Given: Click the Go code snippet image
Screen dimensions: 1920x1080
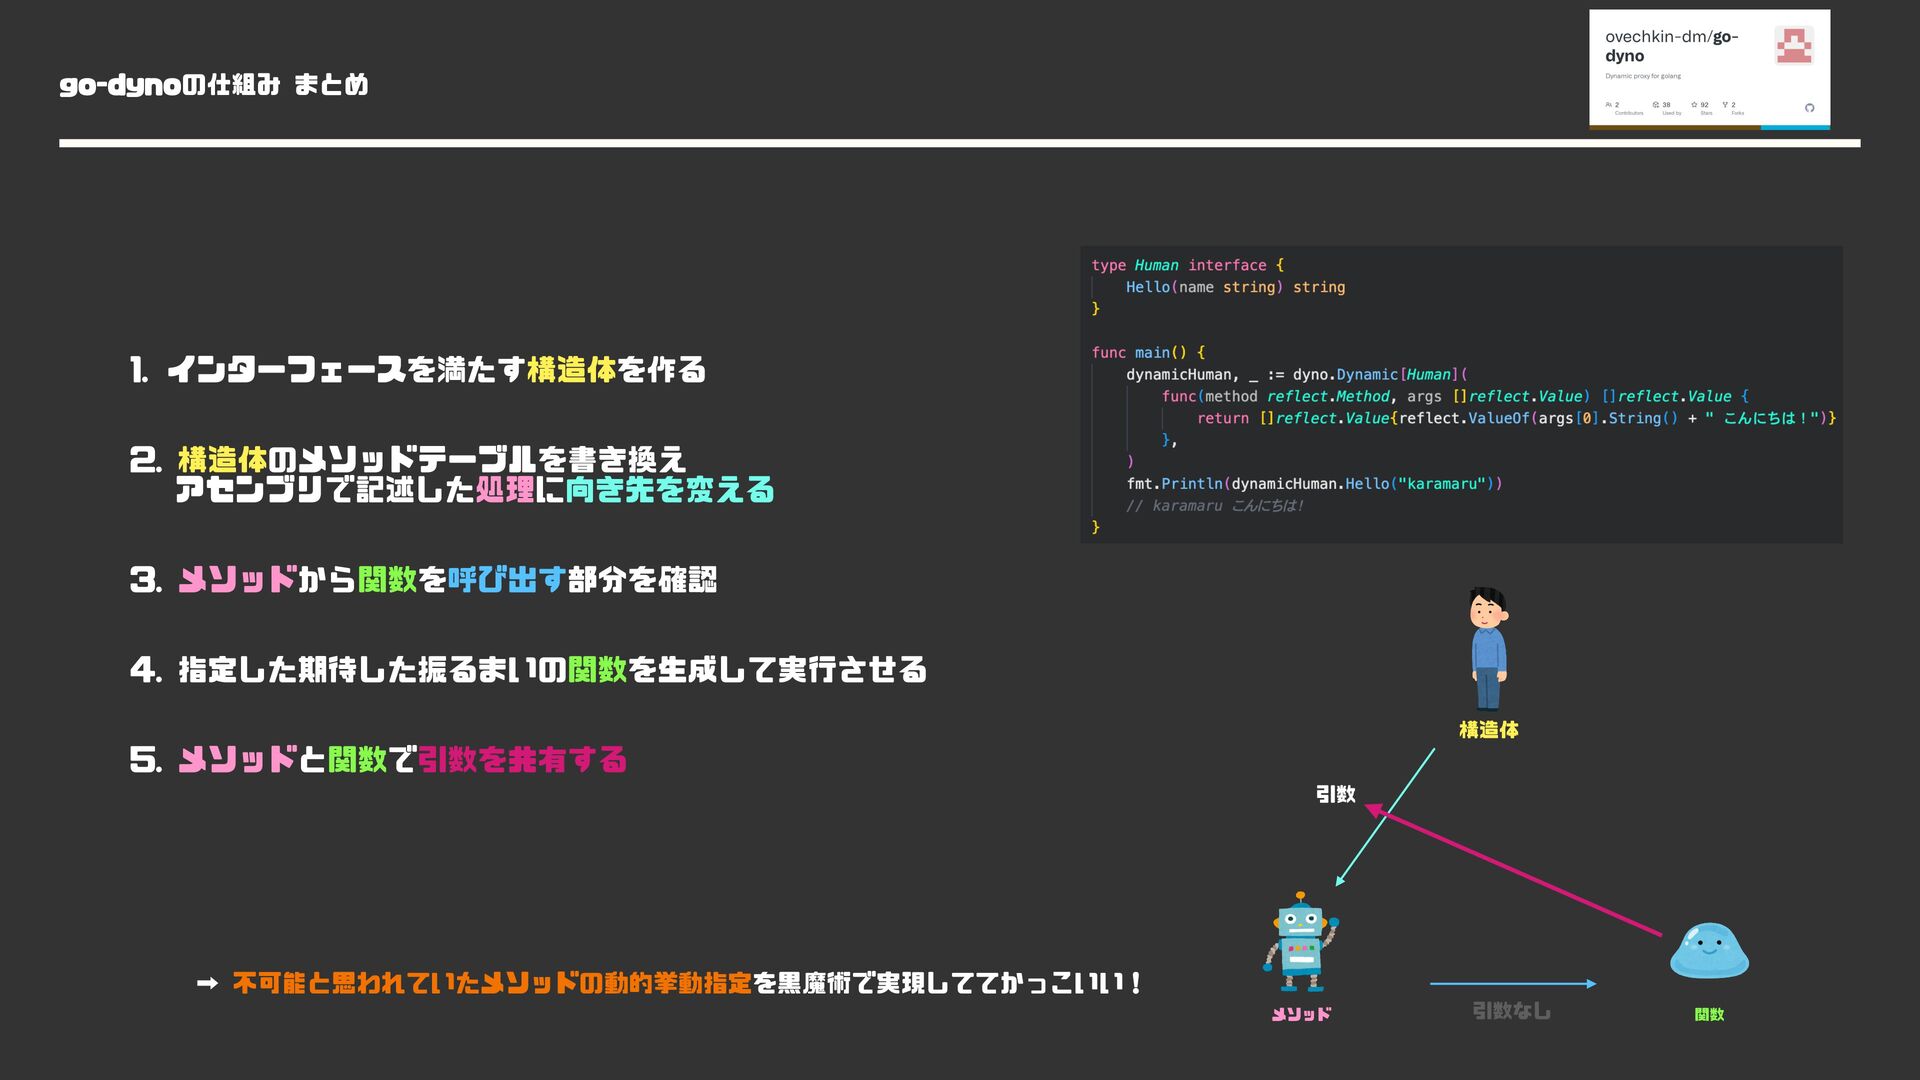Looking at the screenshot, I should 1460,395.
